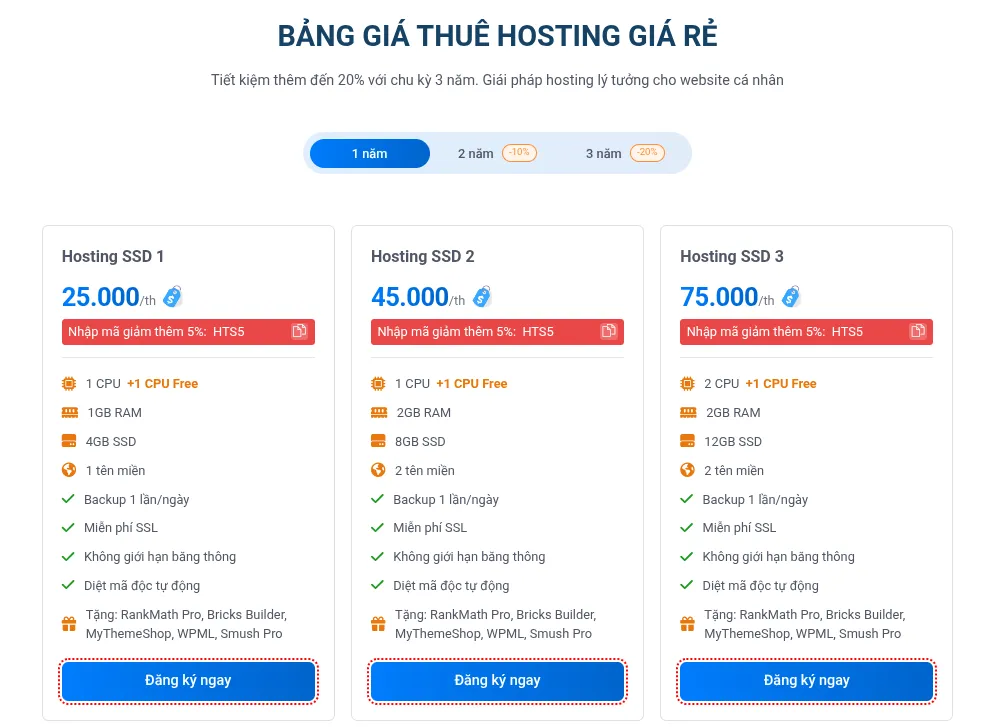
Task: Select the Hosting SSD 3 plan title
Action: (x=732, y=256)
